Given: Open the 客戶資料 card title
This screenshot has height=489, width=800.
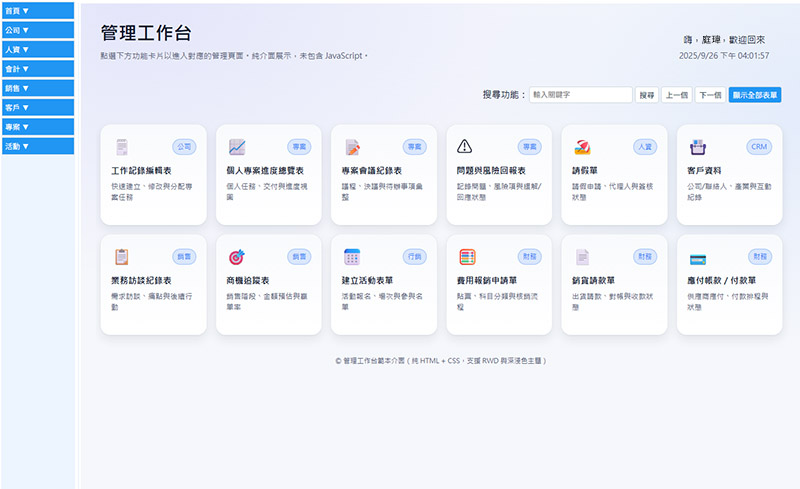Looking at the screenshot, I should pyautogui.click(x=704, y=170).
